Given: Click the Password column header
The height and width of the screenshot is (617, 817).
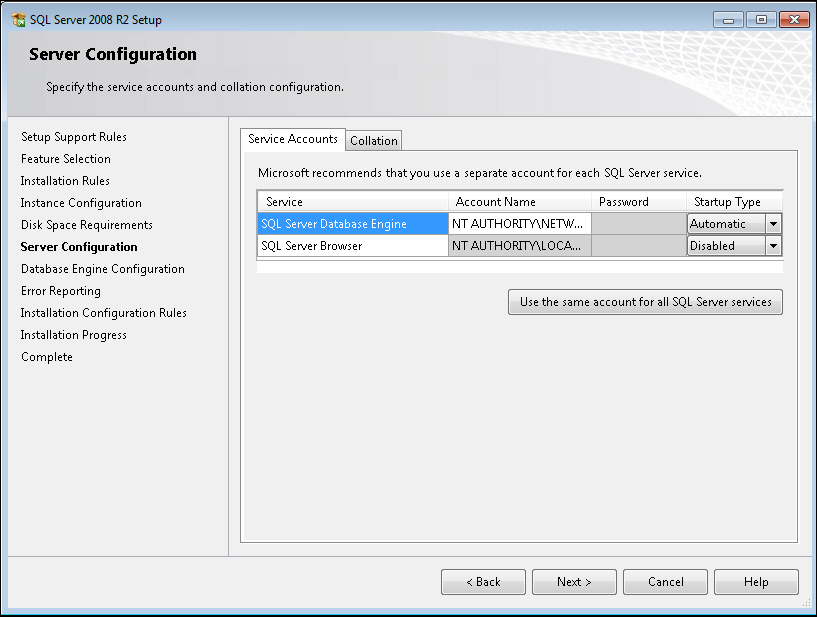Looking at the screenshot, I should tap(639, 202).
